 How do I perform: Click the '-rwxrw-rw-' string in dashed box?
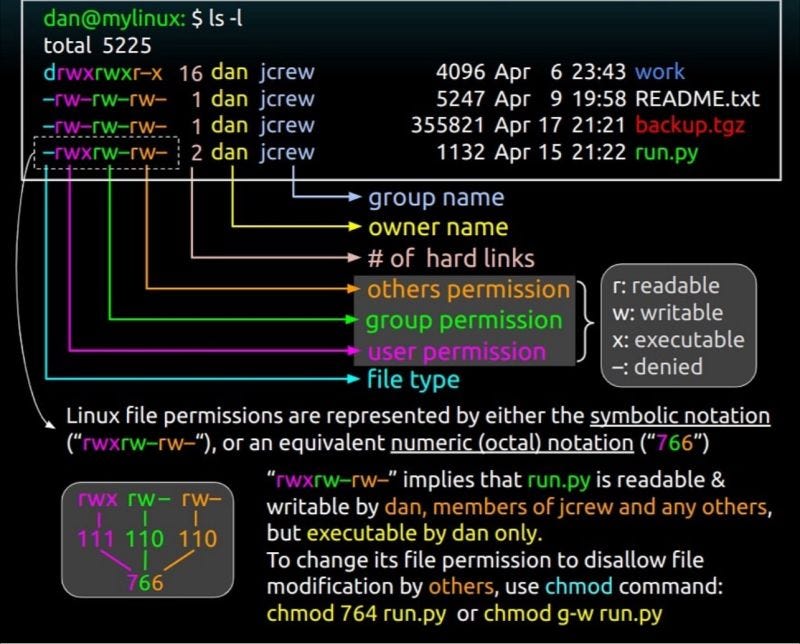coord(105,153)
